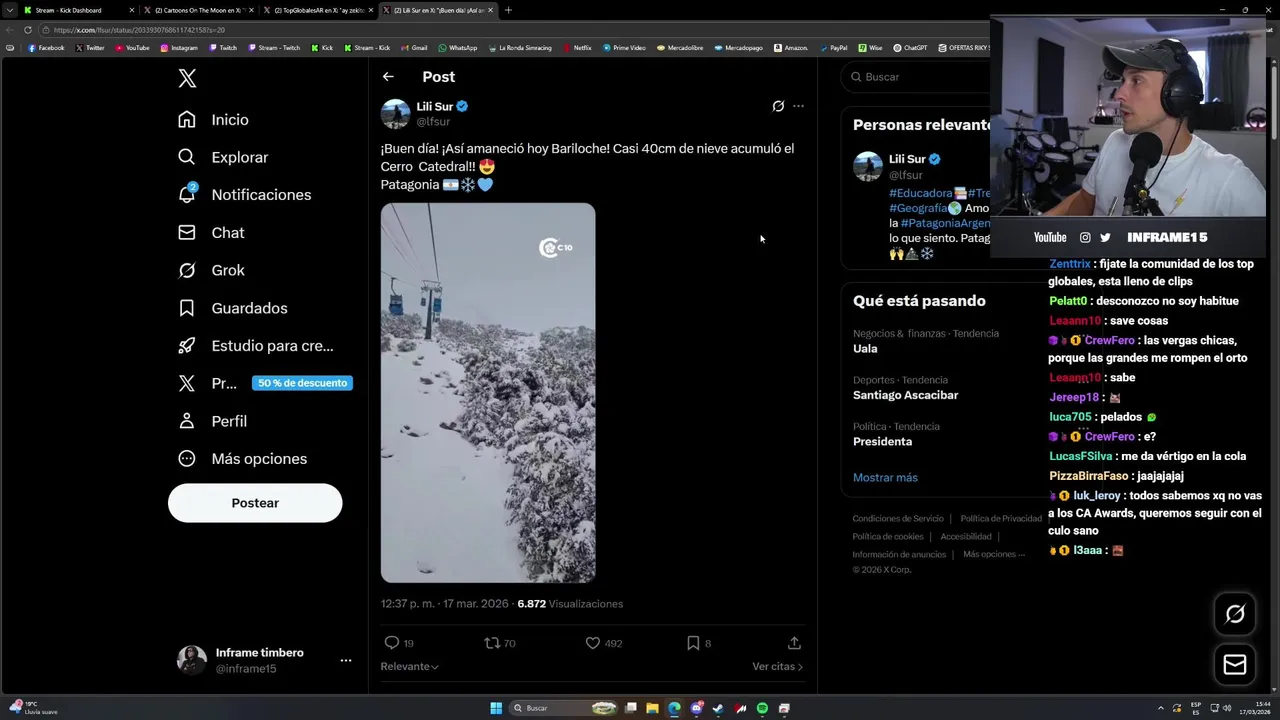Open the Uala trending topic

point(865,348)
